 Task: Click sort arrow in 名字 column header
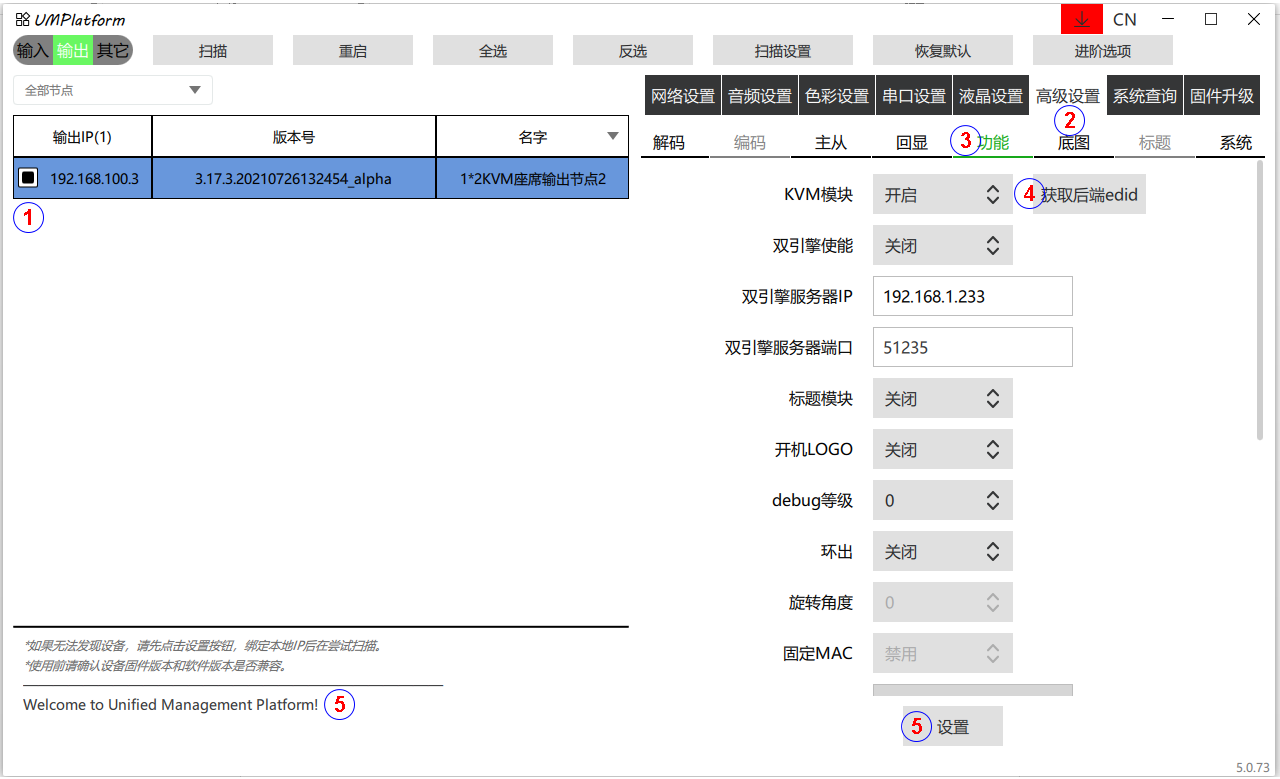(x=613, y=137)
